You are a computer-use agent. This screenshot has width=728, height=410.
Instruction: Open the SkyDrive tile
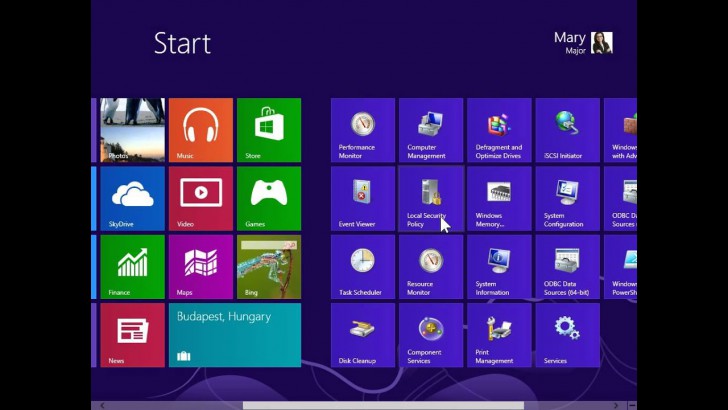click(132, 199)
